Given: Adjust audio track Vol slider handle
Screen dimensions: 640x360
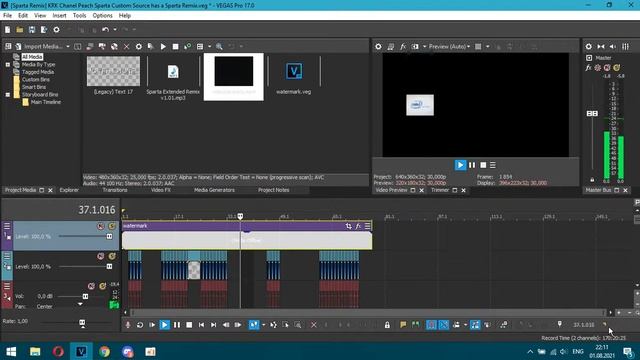Looking at the screenshot, I should [85, 296].
